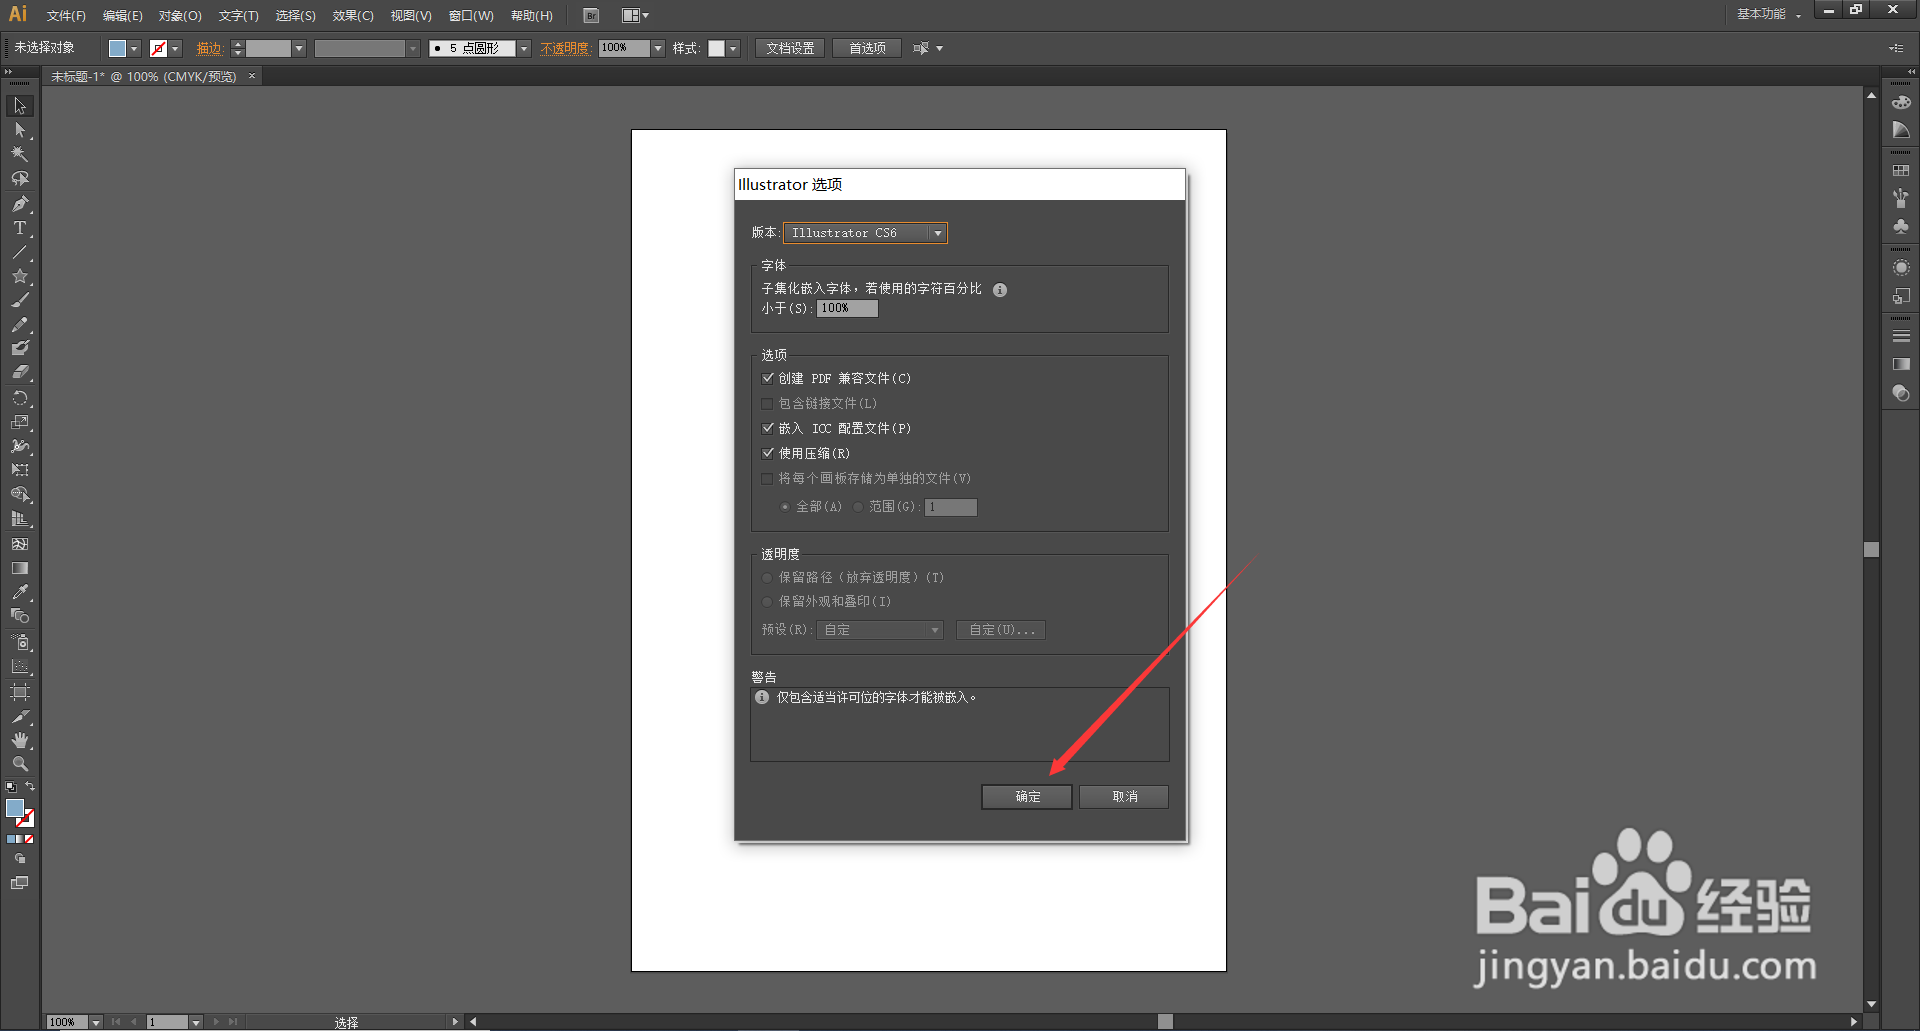Open the arrange documents dropdown
1920x1031 pixels.
click(x=635, y=15)
